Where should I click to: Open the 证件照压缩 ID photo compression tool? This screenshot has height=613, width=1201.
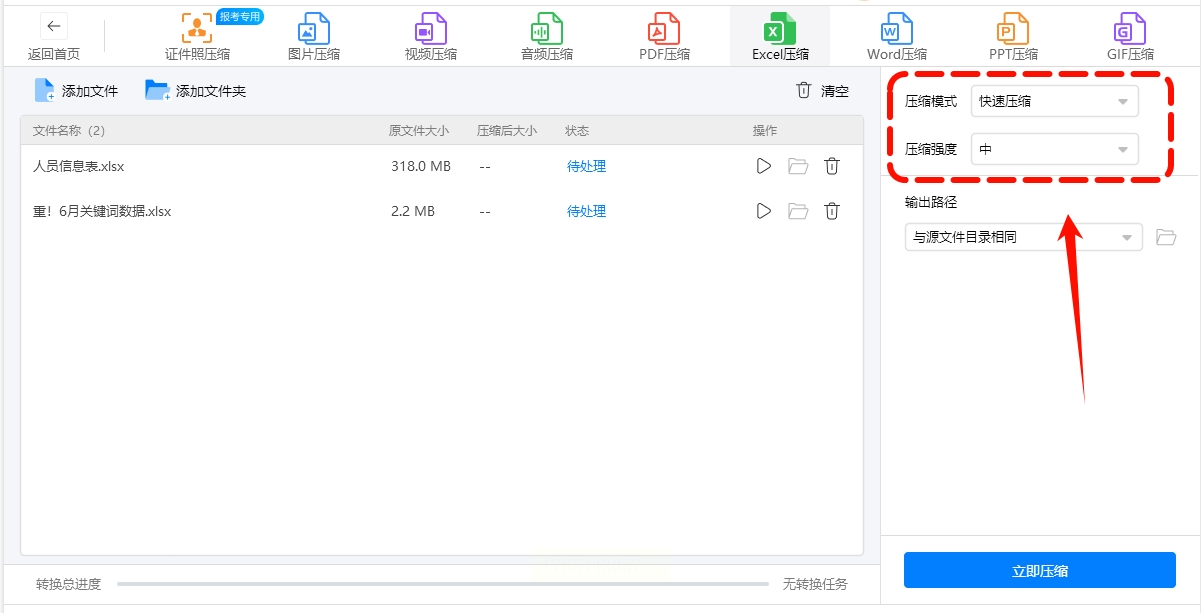197,36
